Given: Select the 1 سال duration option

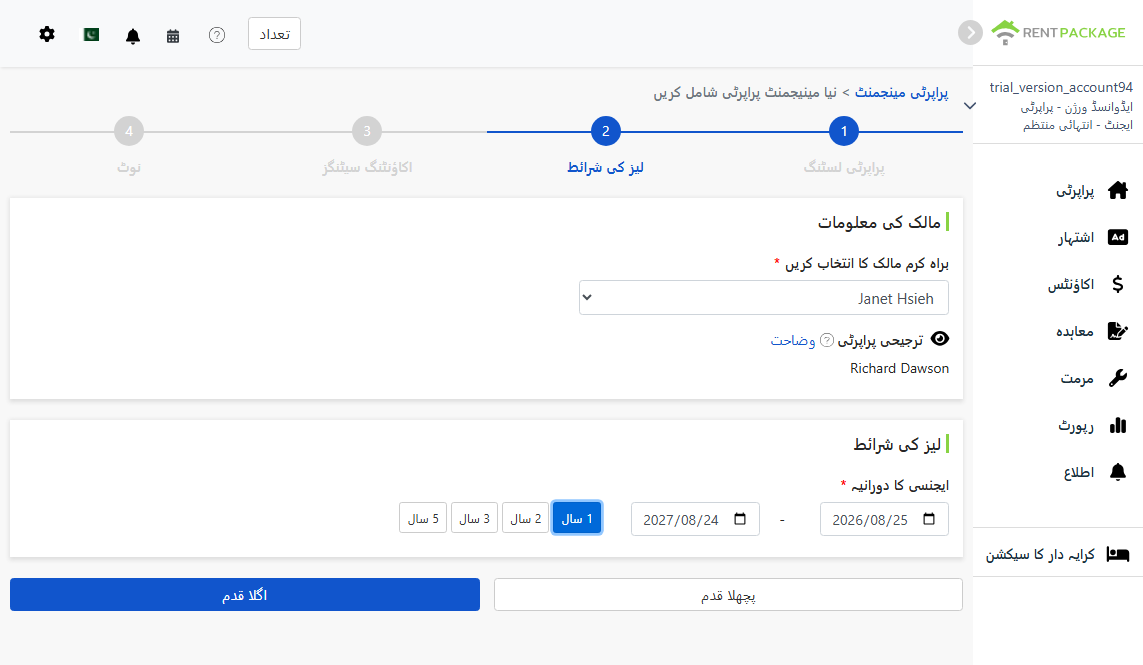Looking at the screenshot, I should click(577, 518).
